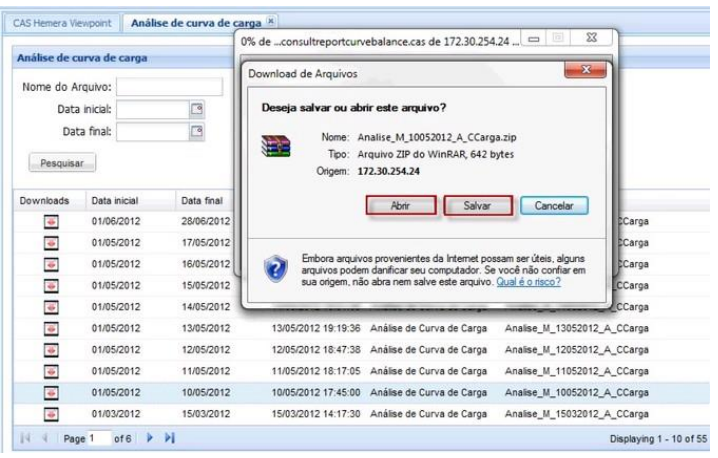The height and width of the screenshot is (458, 718).
Task: Click download icon for 17/05/2012 row
Action: point(50,243)
